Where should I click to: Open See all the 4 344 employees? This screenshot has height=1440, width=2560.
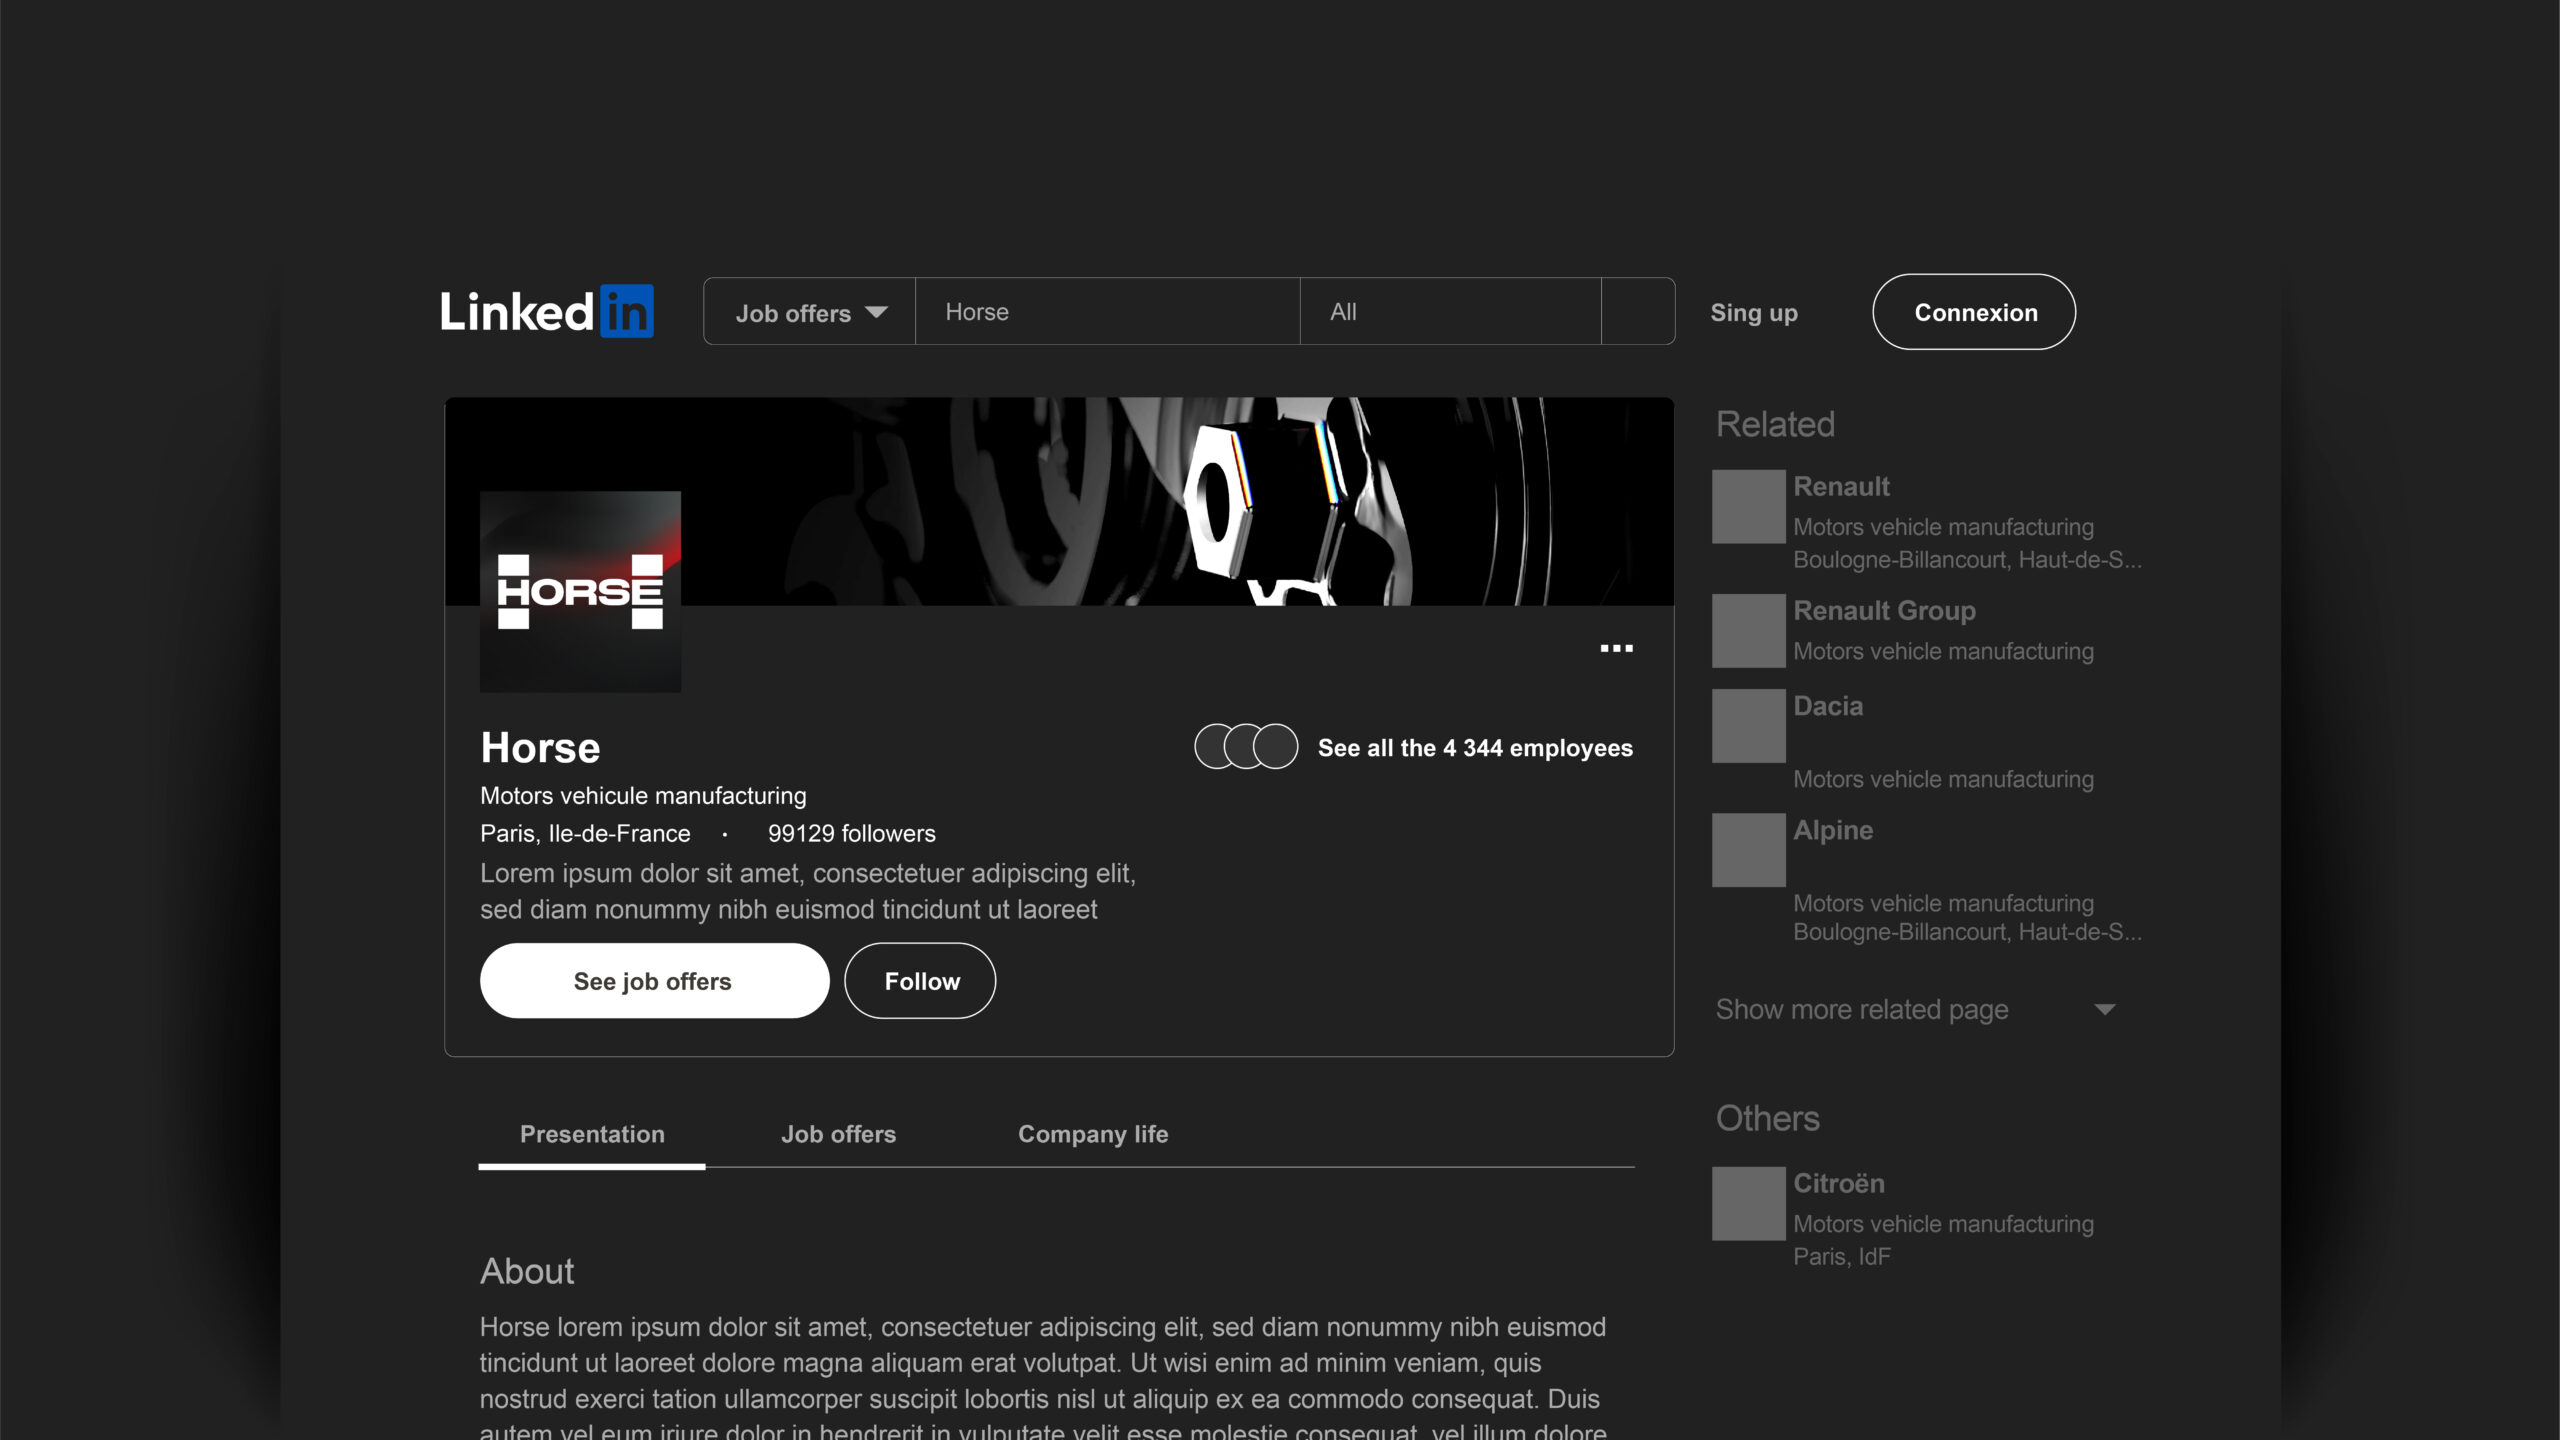tap(1475, 748)
